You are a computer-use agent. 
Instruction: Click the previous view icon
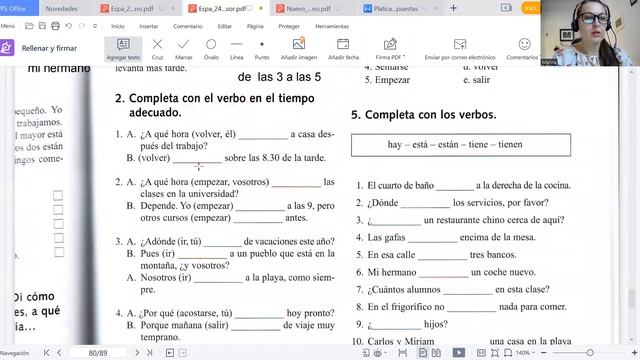(x=170, y=353)
